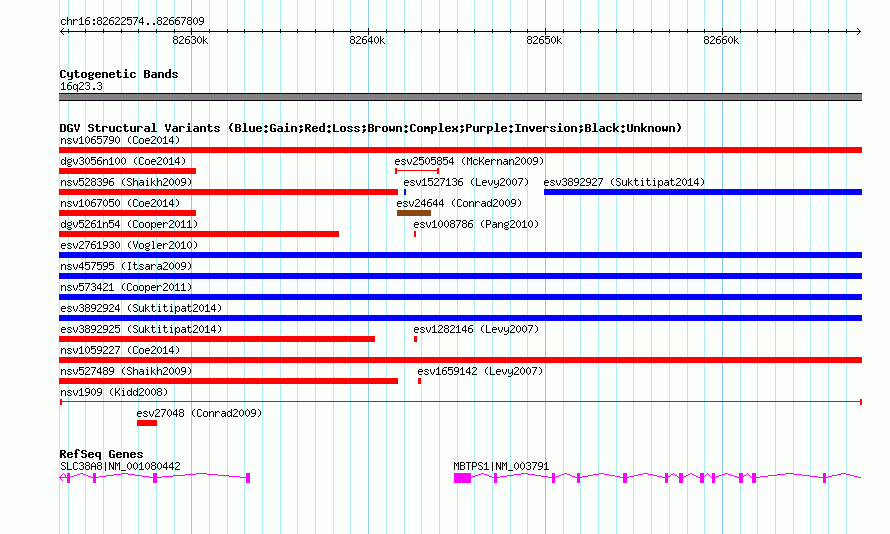Screen dimensions: 890x534
Task: Open esv24644 (Conrad2009) variant label
Action: pyautogui.click(x=459, y=203)
